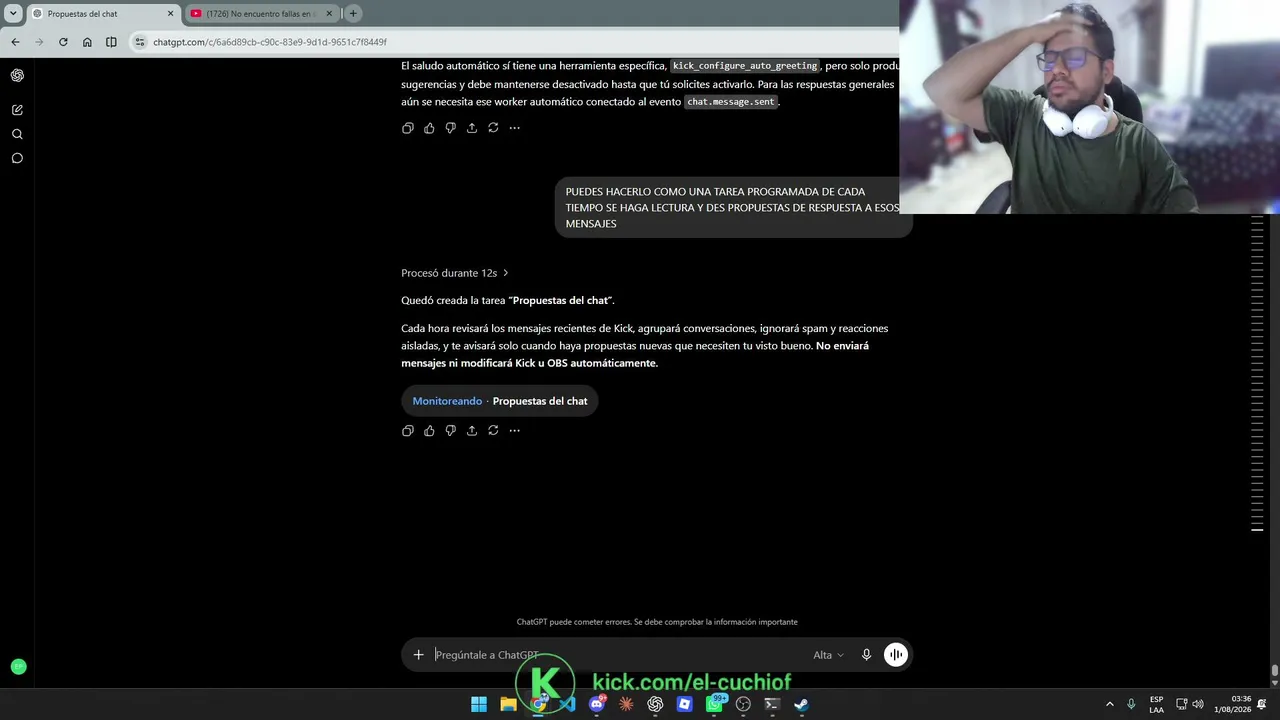
Task: Select the "chat.message.sent" code text
Action: (x=731, y=102)
